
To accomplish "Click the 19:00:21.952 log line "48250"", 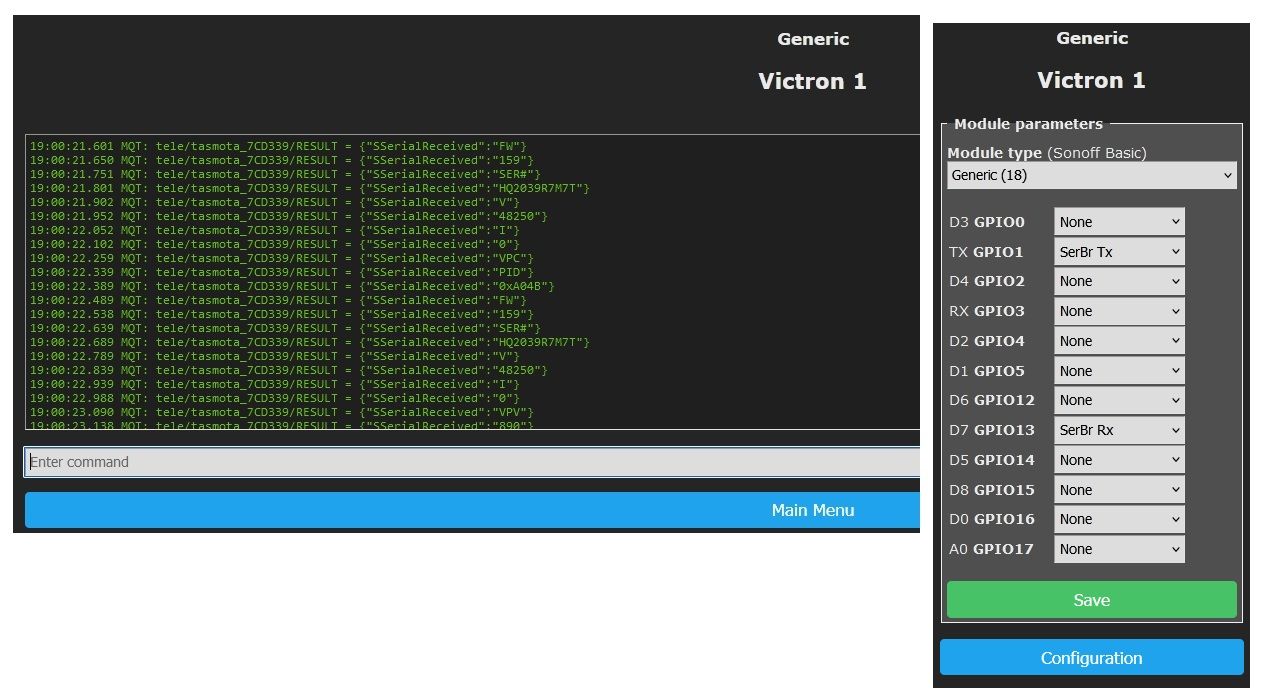I will point(289,216).
